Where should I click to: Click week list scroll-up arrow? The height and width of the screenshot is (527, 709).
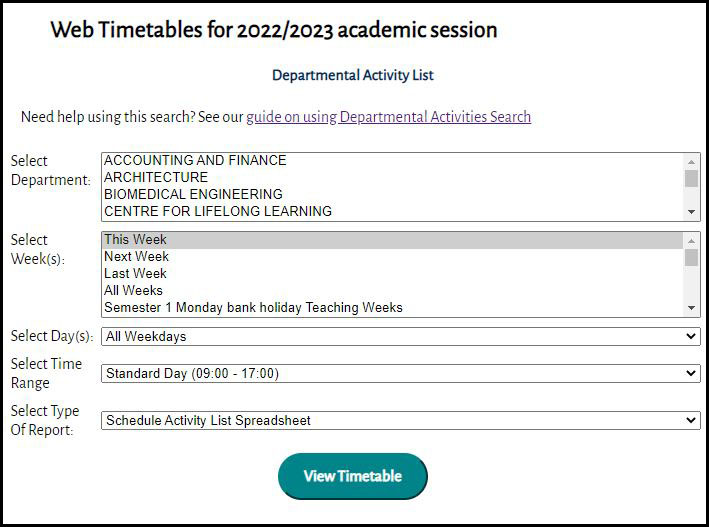coord(691,240)
